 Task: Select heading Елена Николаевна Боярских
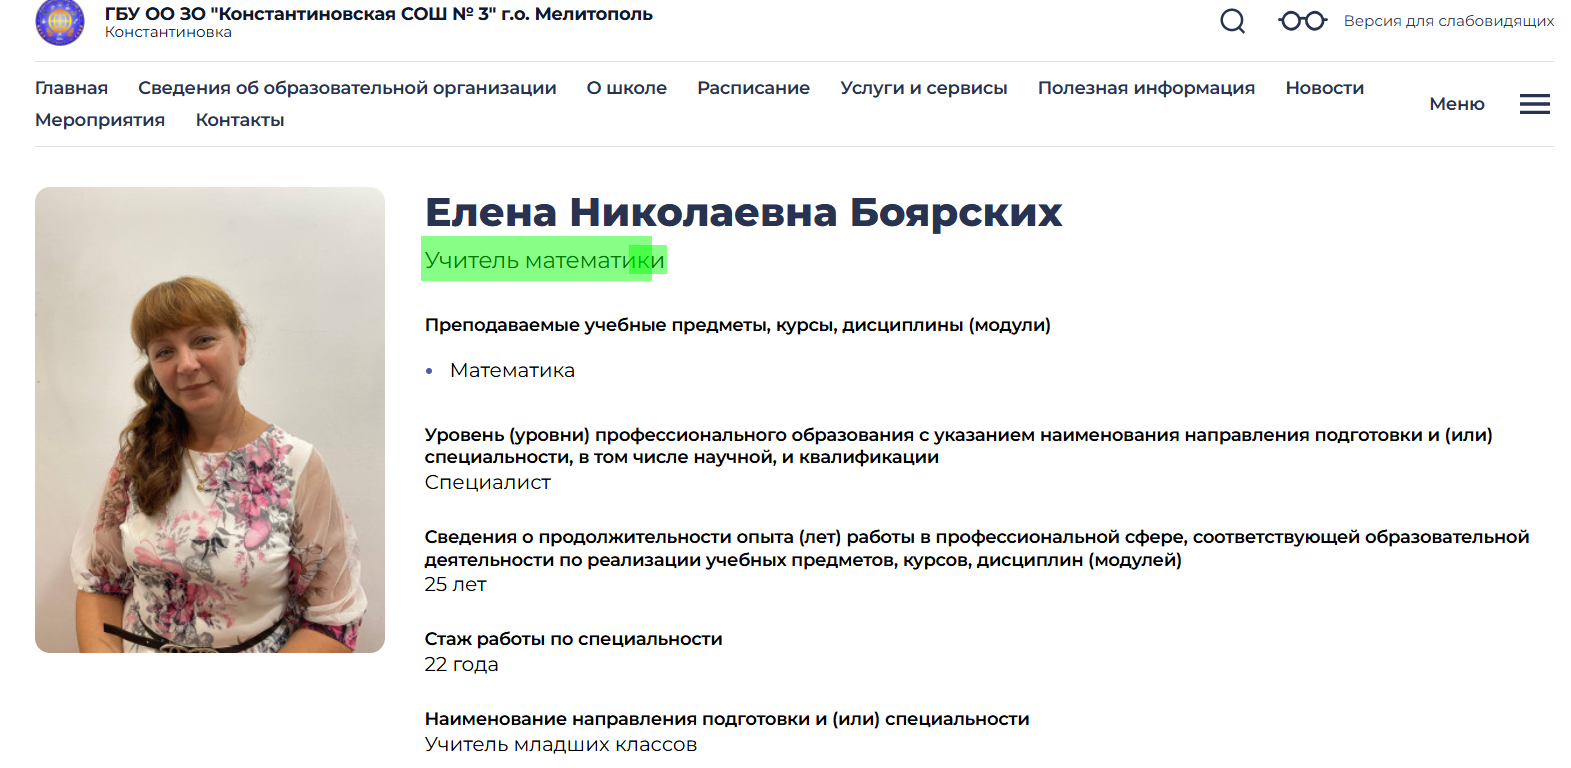(744, 212)
